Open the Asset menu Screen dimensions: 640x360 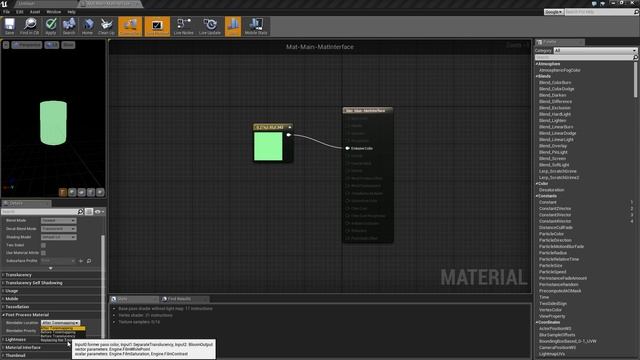click(35, 12)
